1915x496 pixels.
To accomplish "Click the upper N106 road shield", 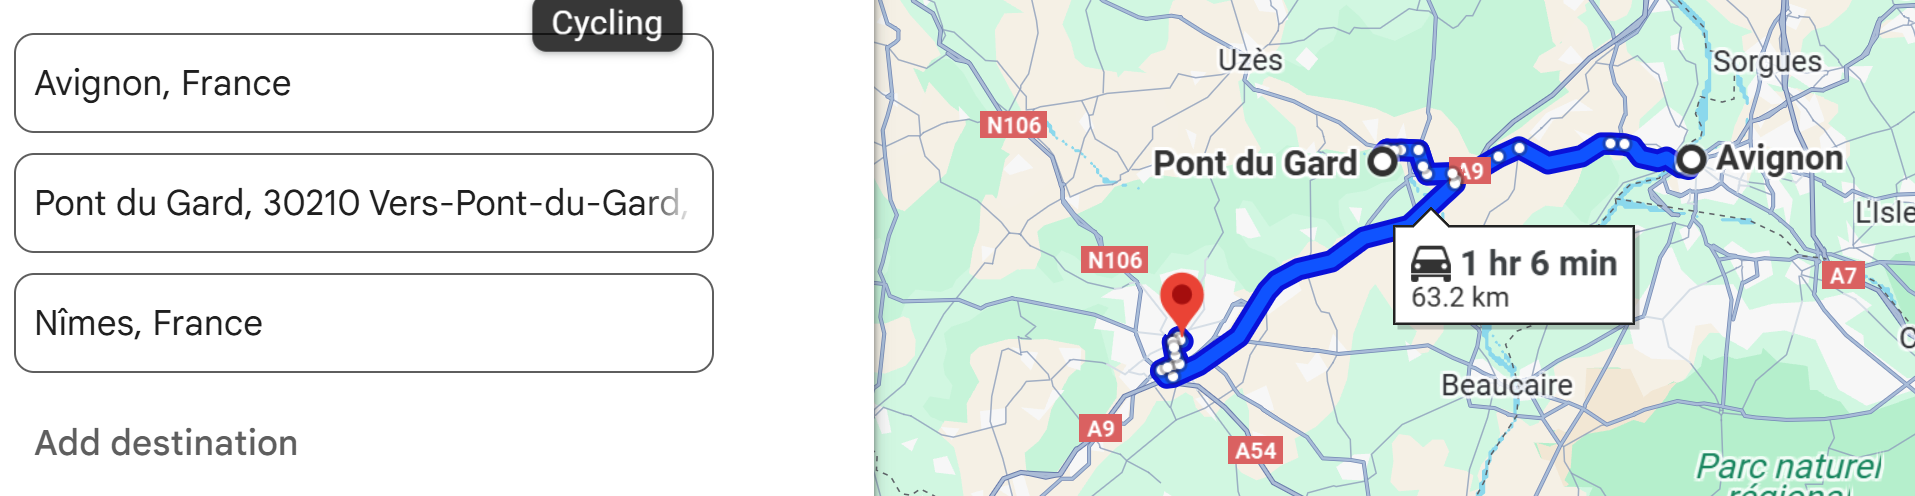I will tap(1014, 125).
